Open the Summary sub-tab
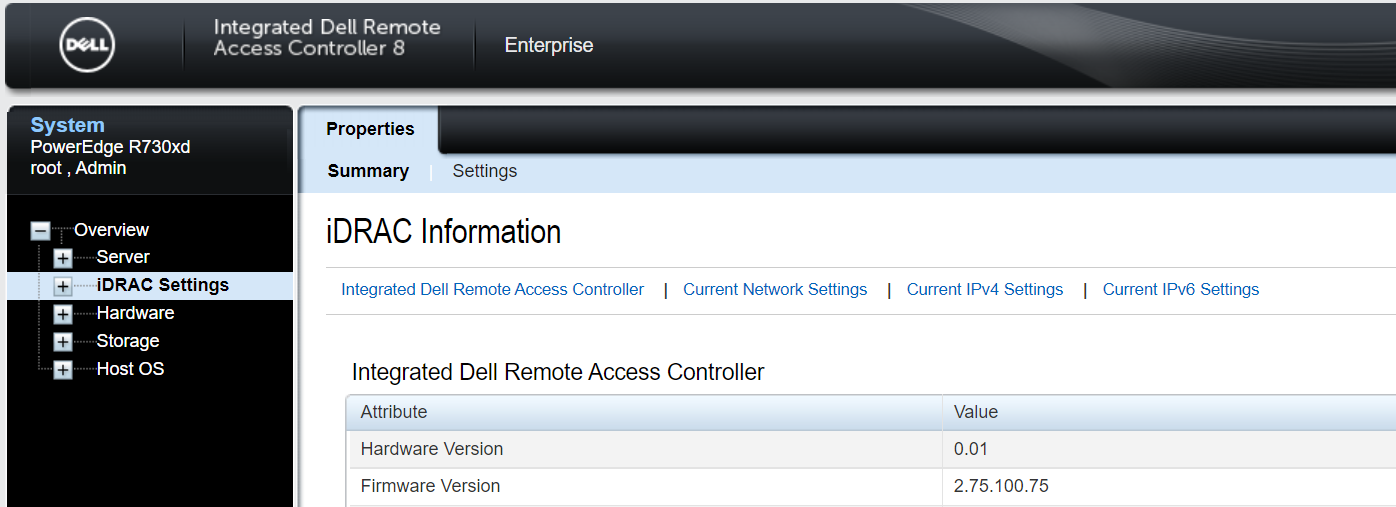Screen dimensions: 1396x507 coord(368,171)
